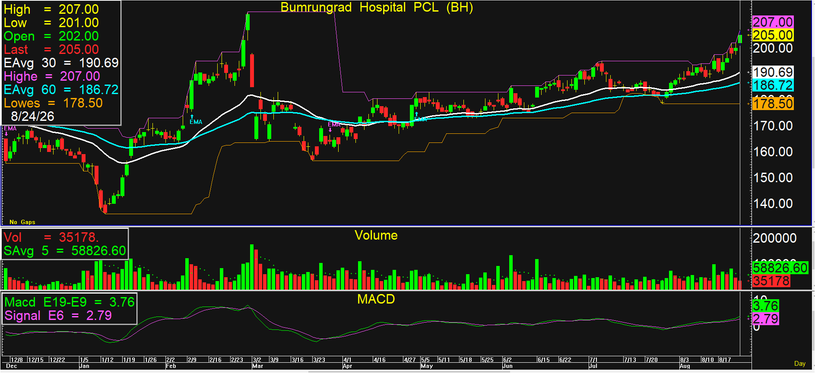Click the Volume panel heading
This screenshot has width=815, height=373.
pyautogui.click(x=376, y=235)
